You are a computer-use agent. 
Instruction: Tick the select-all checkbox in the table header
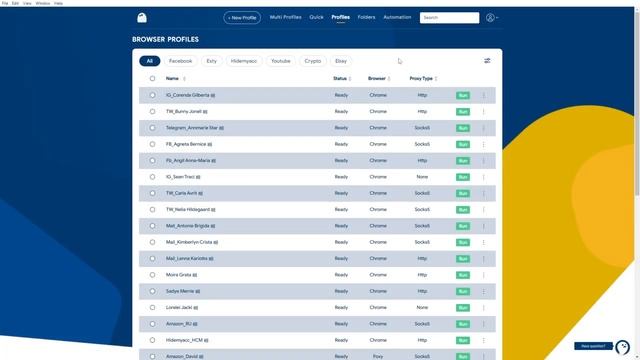(152, 78)
